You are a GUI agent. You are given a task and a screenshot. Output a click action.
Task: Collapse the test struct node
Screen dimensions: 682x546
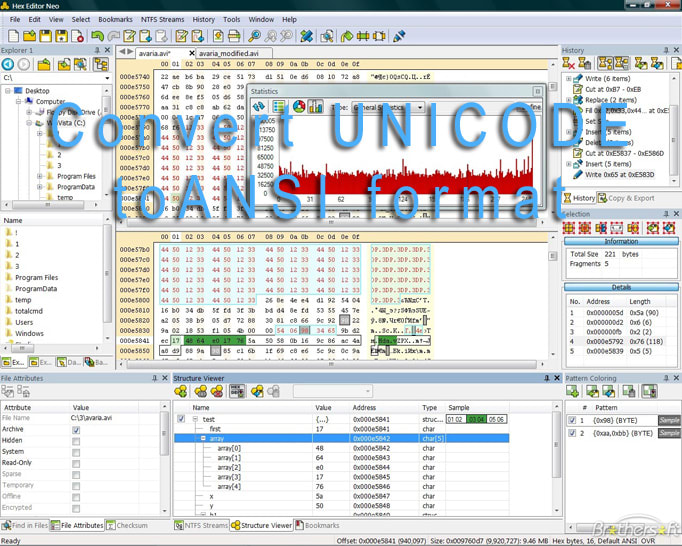pos(195,419)
